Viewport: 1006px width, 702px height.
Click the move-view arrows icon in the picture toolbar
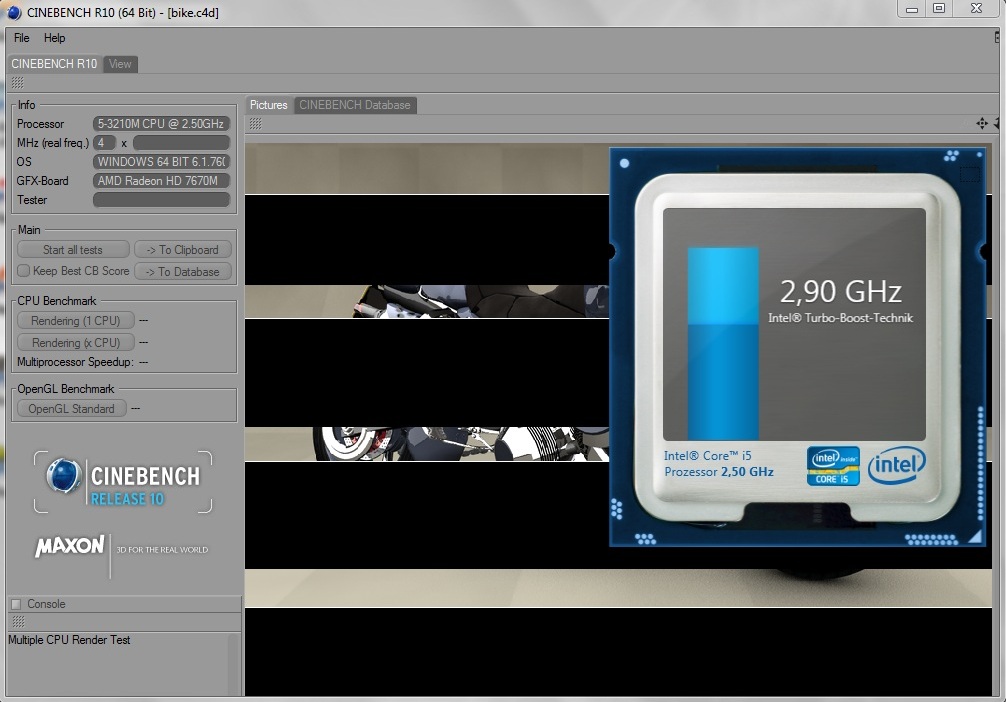click(x=982, y=123)
